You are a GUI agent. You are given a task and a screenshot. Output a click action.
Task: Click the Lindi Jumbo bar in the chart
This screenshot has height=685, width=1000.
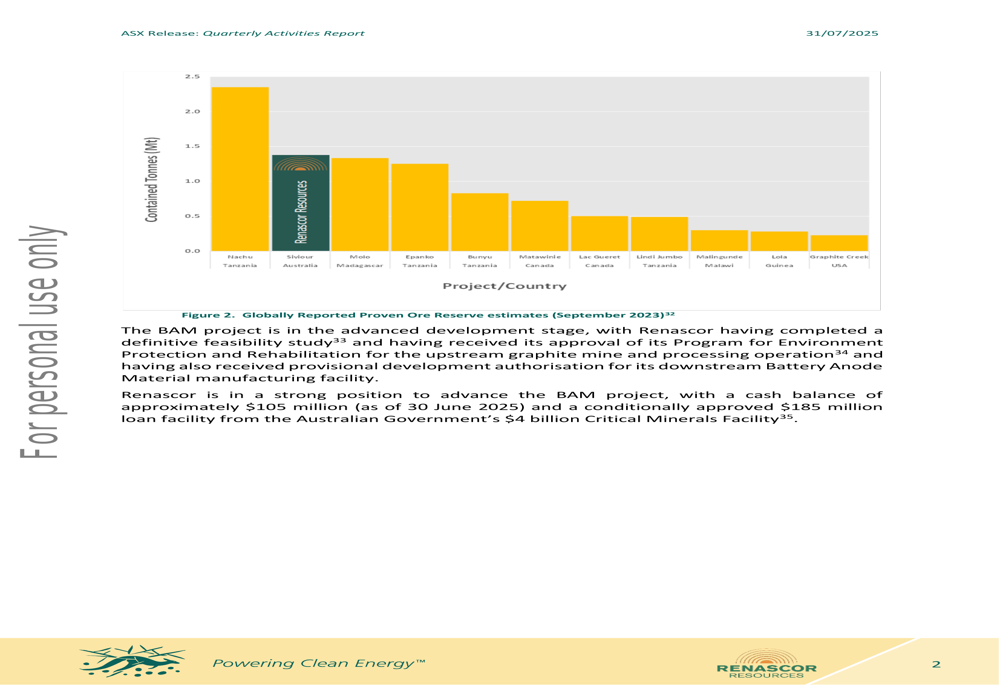tap(659, 234)
